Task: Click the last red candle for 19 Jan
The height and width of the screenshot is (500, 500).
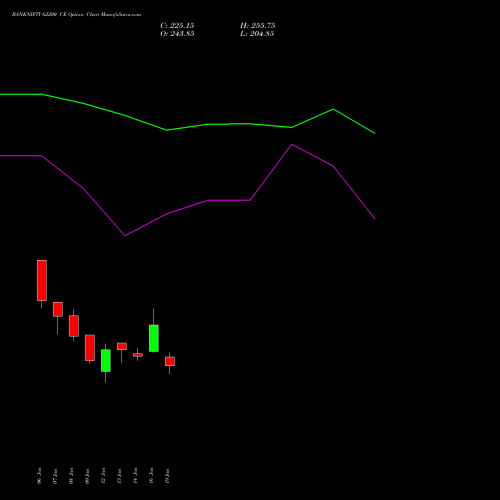Action: coord(170,361)
